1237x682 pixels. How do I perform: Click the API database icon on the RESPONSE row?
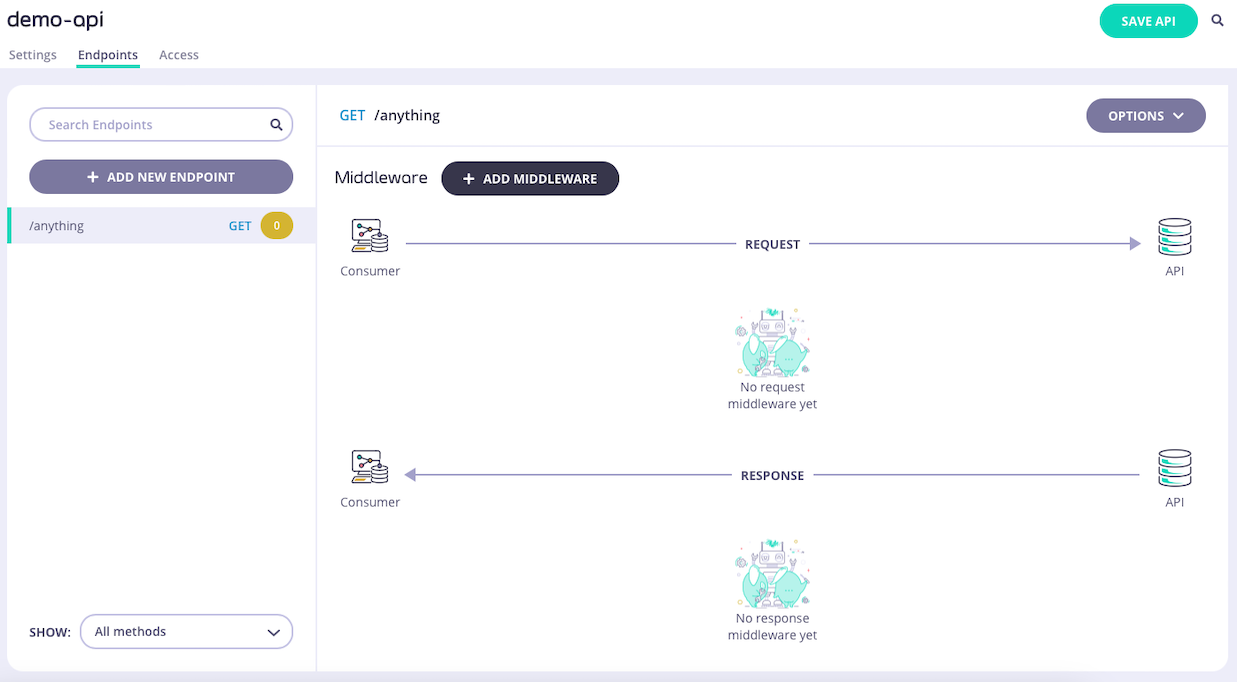tap(1175, 468)
